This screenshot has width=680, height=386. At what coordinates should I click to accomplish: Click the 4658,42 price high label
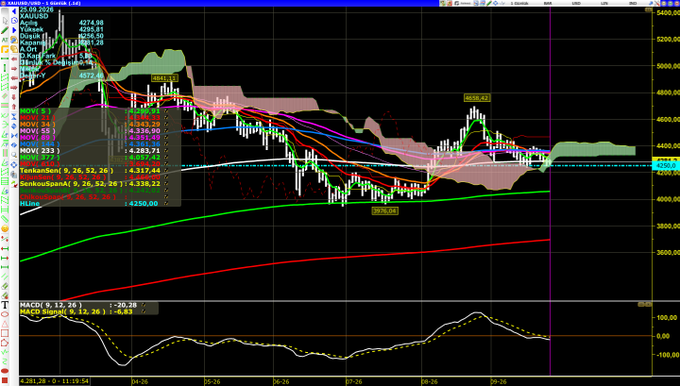click(x=477, y=98)
